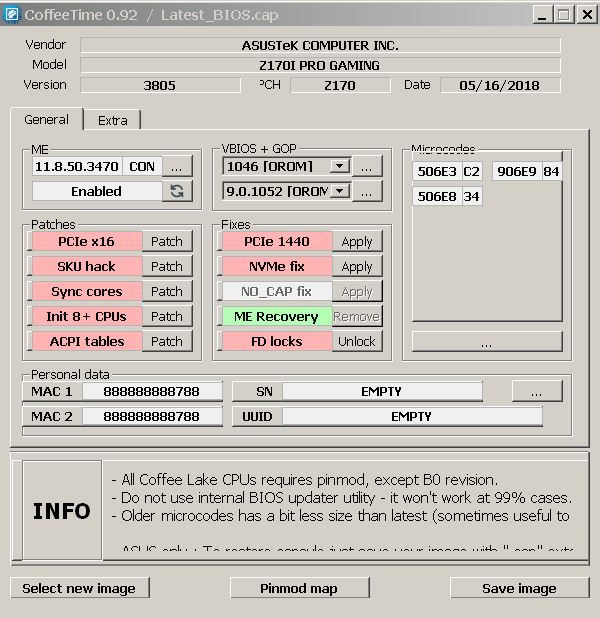Patch the SKU hack option
Image resolution: width=600 pixels, height=618 pixels.
pos(167,266)
